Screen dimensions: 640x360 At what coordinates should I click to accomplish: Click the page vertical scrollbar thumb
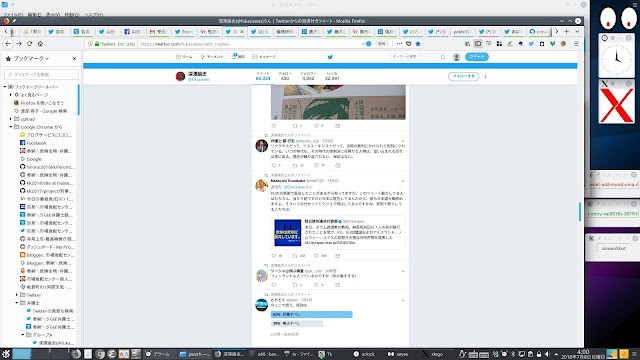tap(580, 212)
